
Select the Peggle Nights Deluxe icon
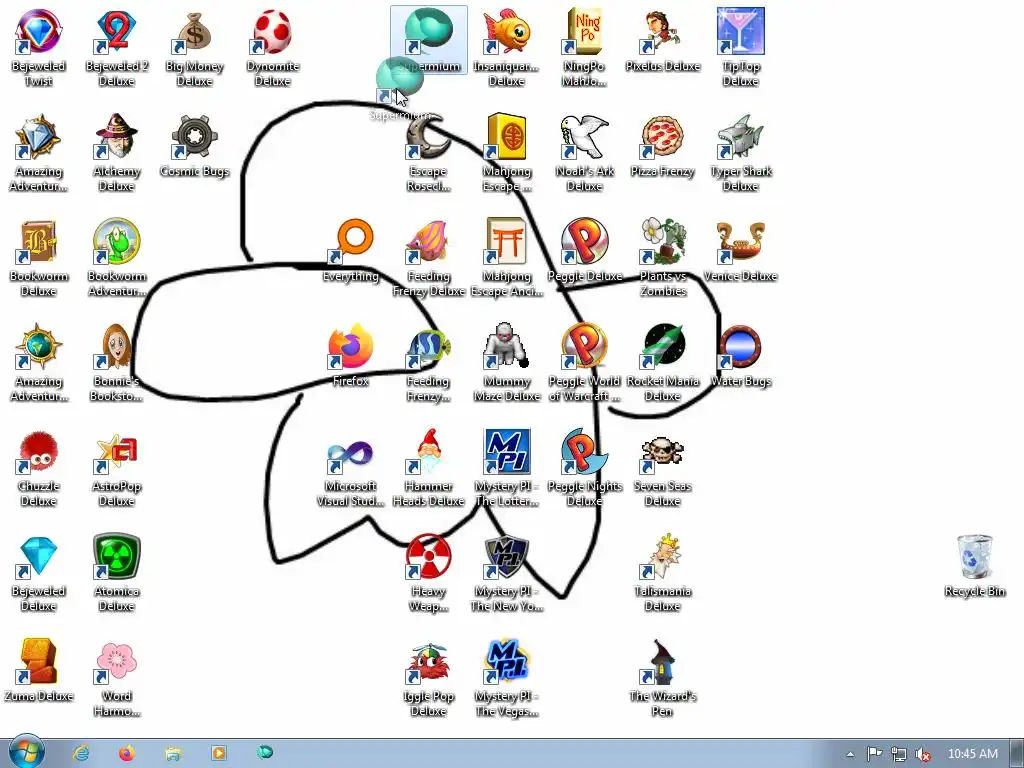(x=584, y=468)
